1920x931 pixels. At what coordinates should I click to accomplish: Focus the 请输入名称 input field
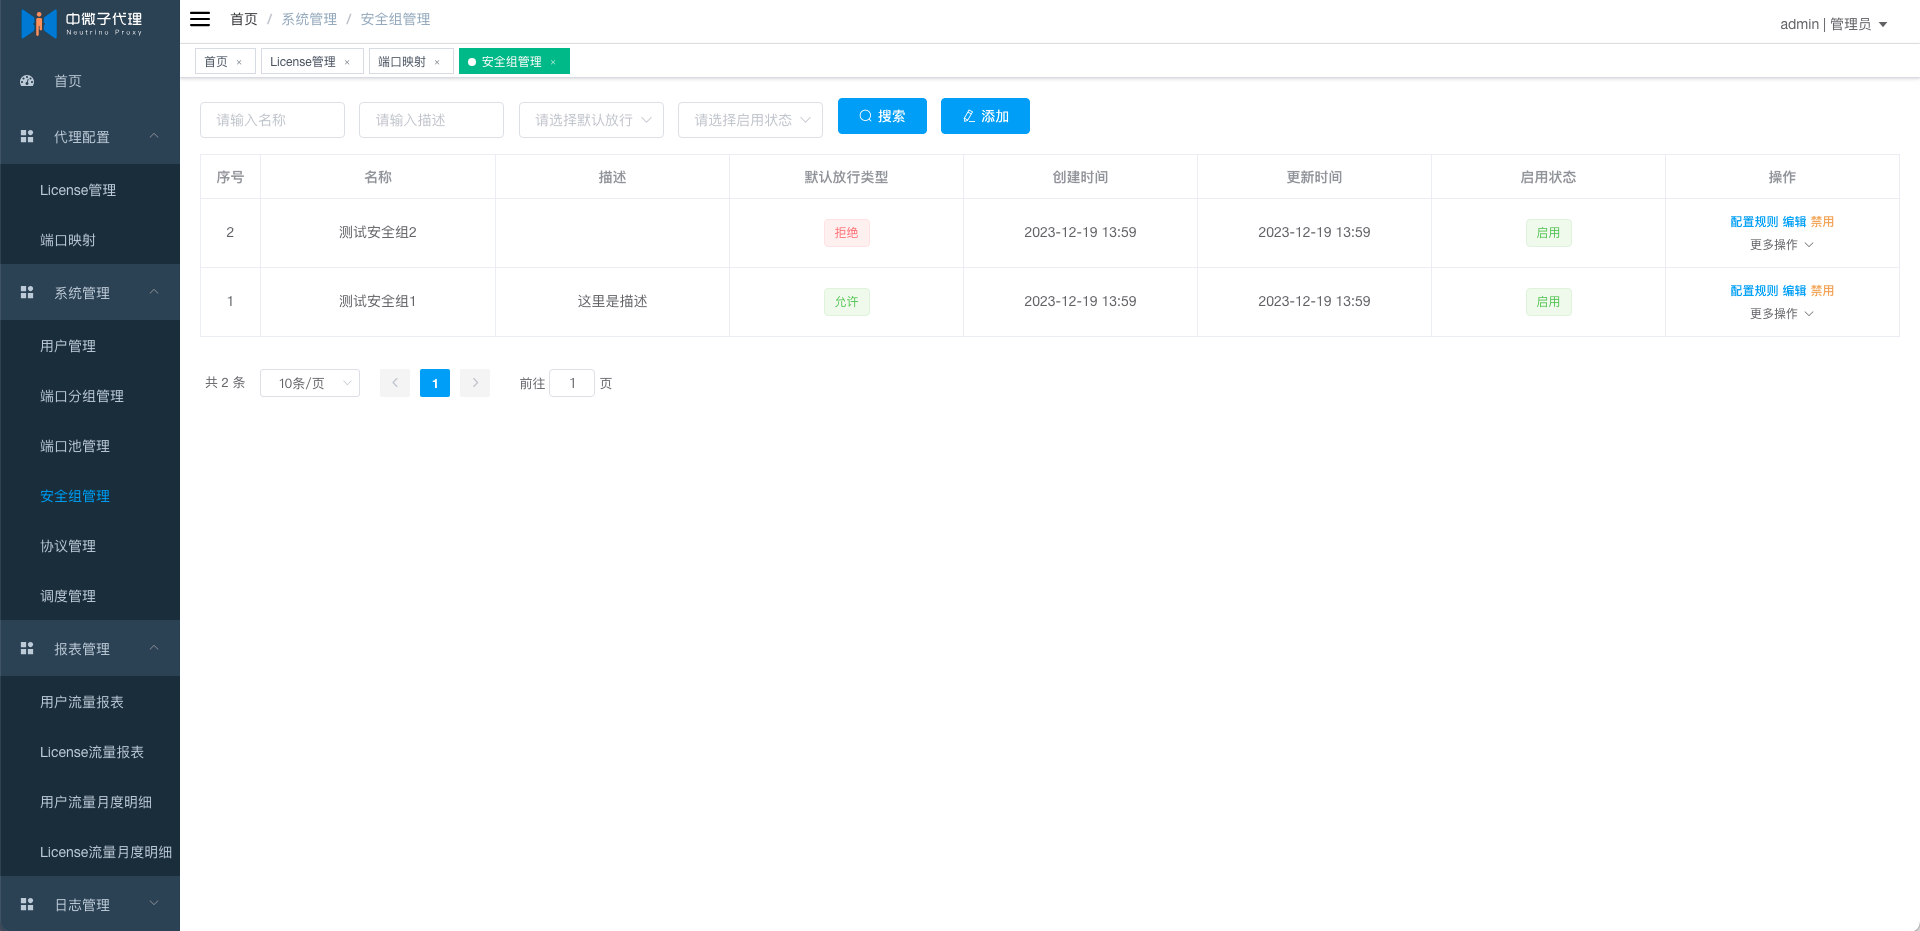[272, 120]
